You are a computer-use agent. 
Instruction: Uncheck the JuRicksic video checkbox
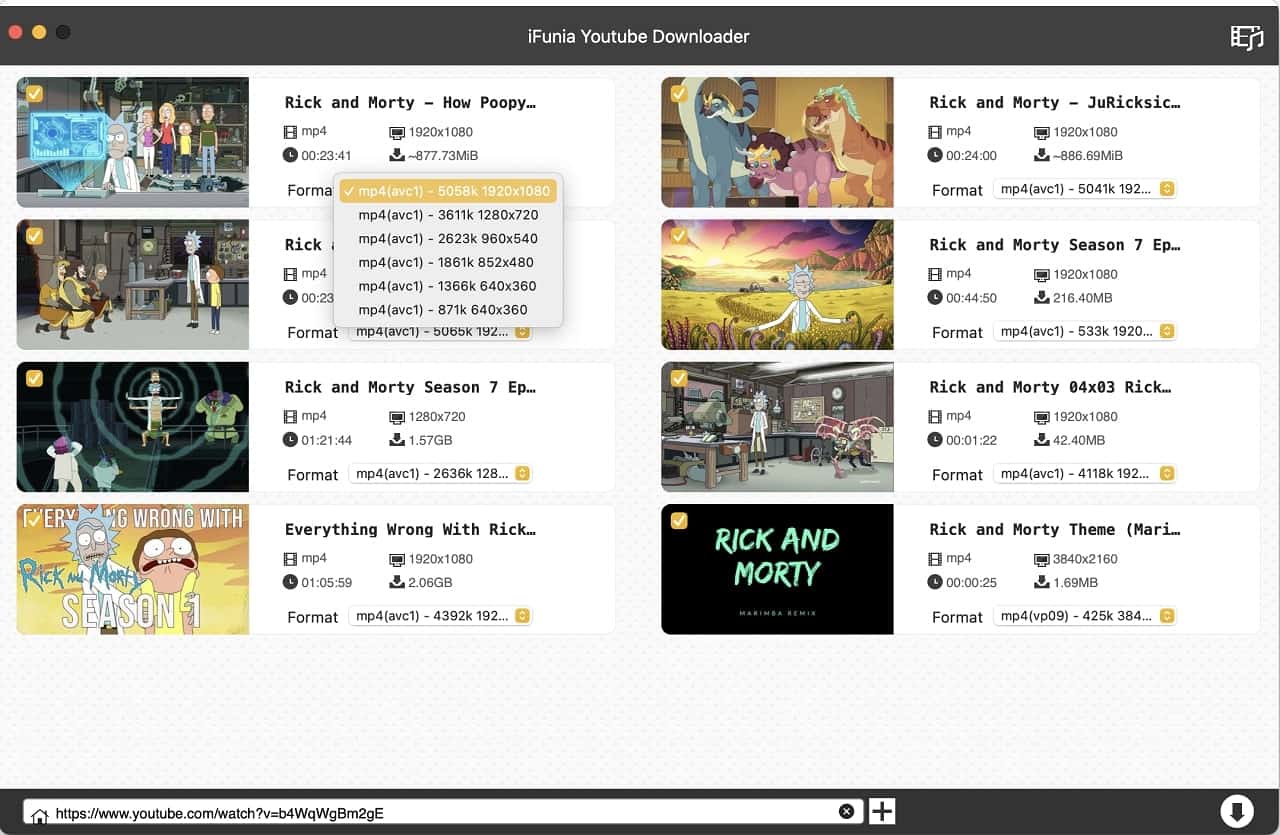point(679,93)
